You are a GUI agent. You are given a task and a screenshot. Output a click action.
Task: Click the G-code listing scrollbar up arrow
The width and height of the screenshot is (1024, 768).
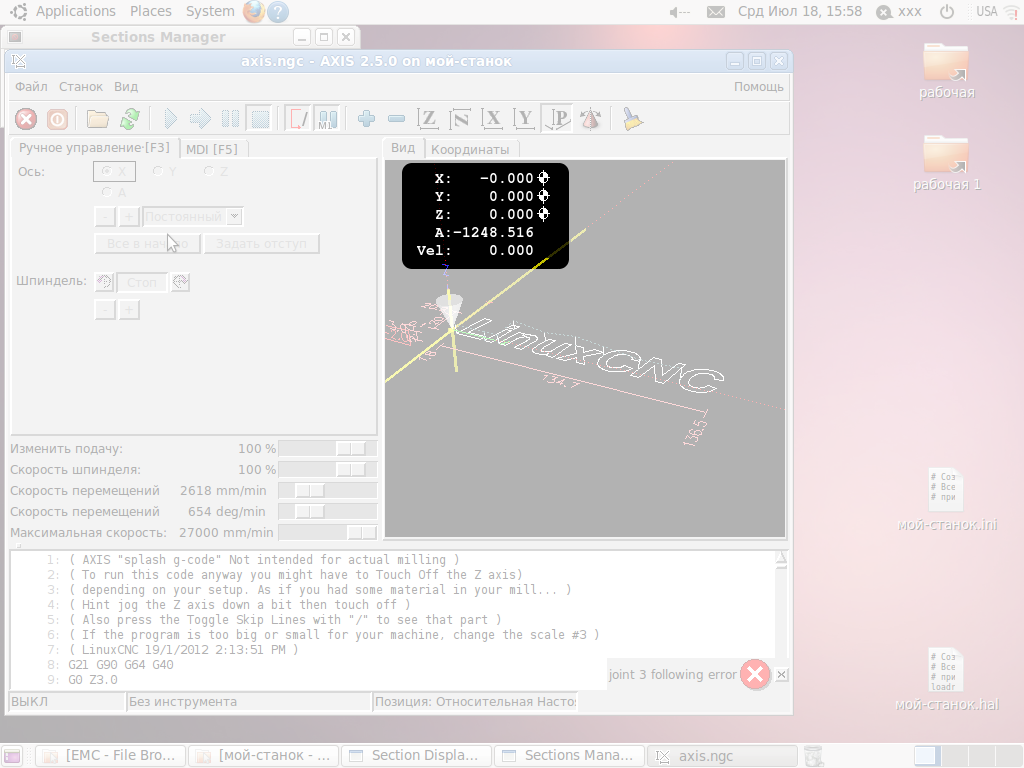click(781, 558)
